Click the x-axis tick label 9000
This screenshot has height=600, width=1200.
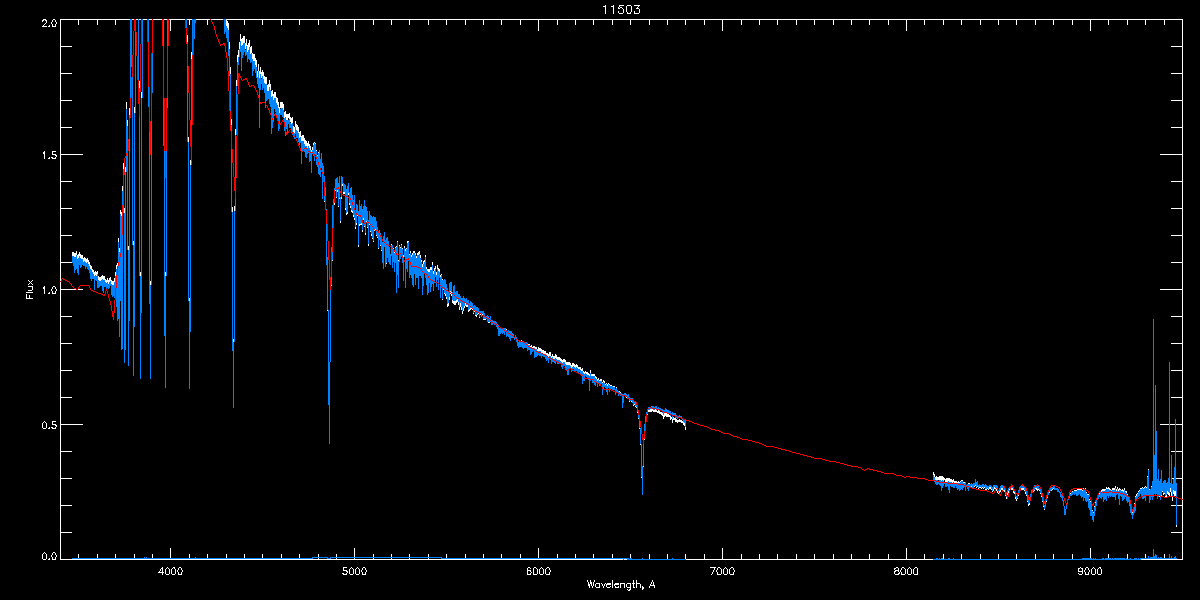click(x=1090, y=572)
